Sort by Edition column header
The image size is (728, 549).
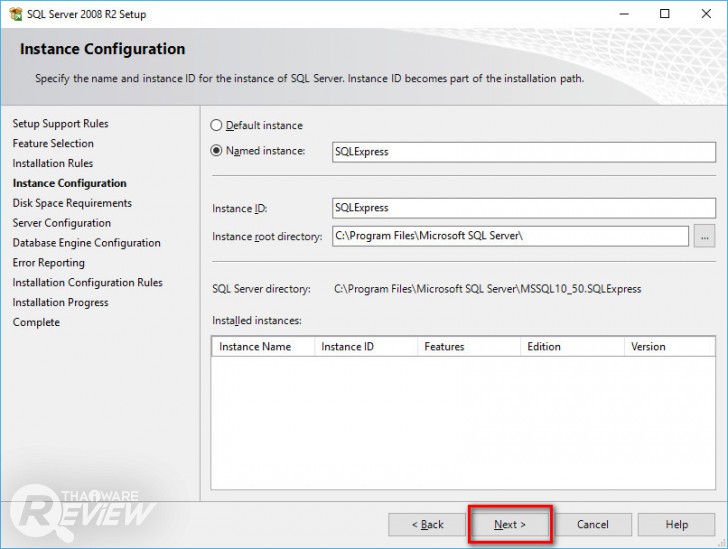coord(572,346)
